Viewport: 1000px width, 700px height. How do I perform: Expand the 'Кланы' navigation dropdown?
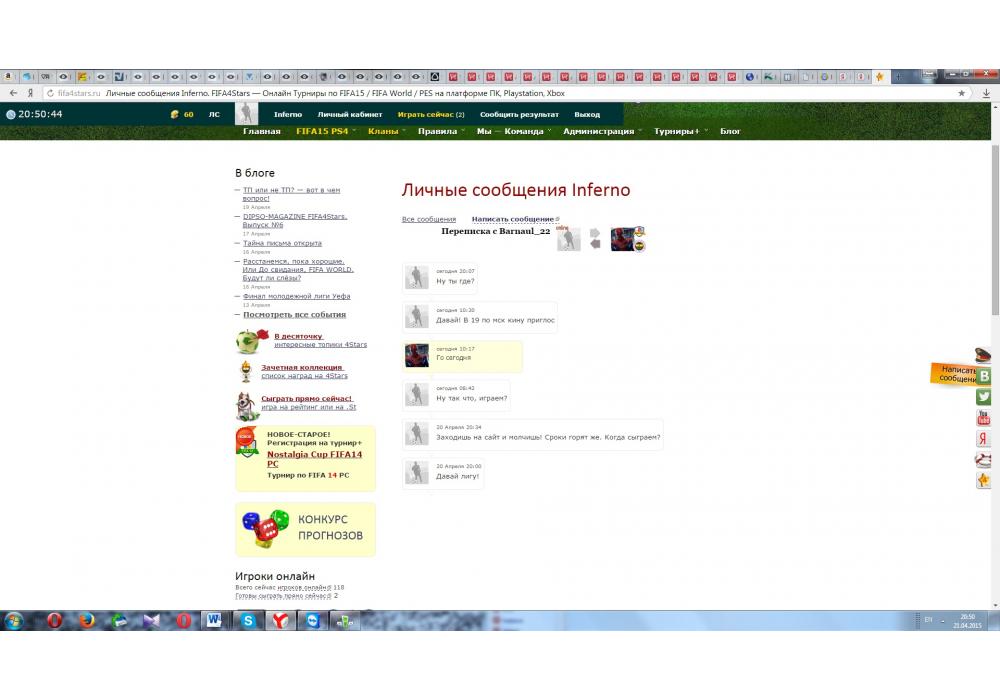[387, 131]
